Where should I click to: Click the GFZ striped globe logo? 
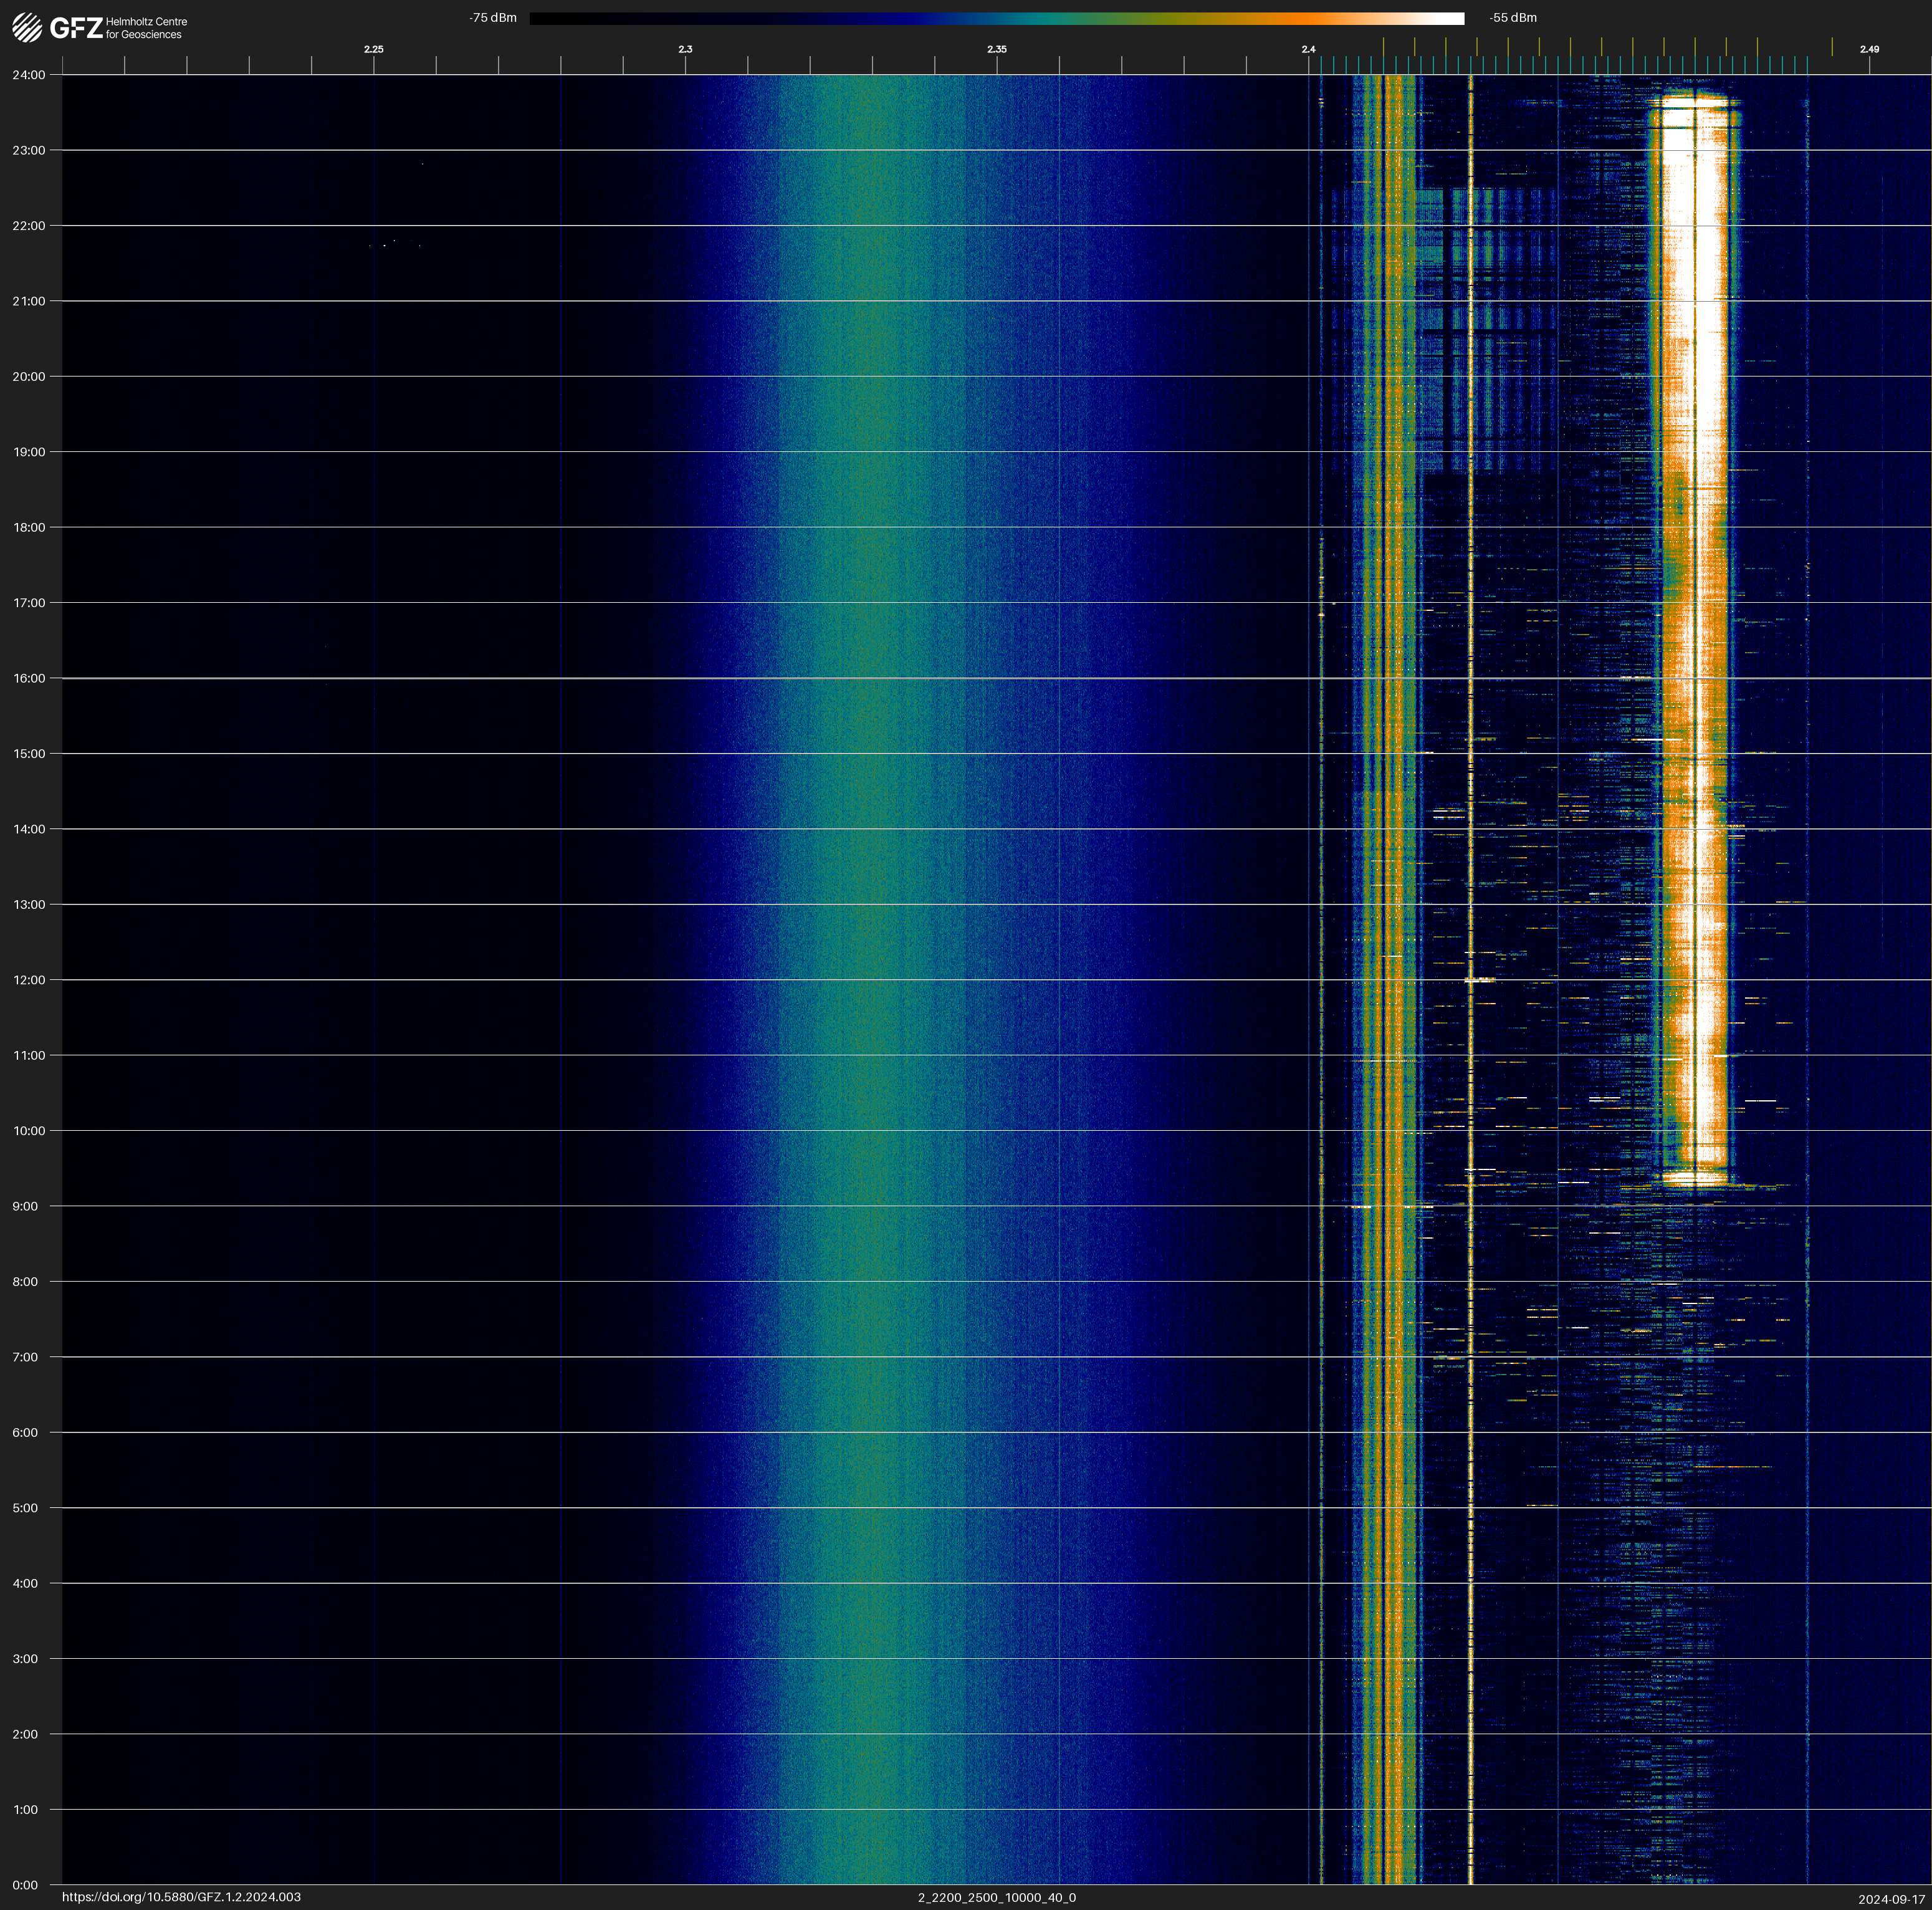coord(27,28)
